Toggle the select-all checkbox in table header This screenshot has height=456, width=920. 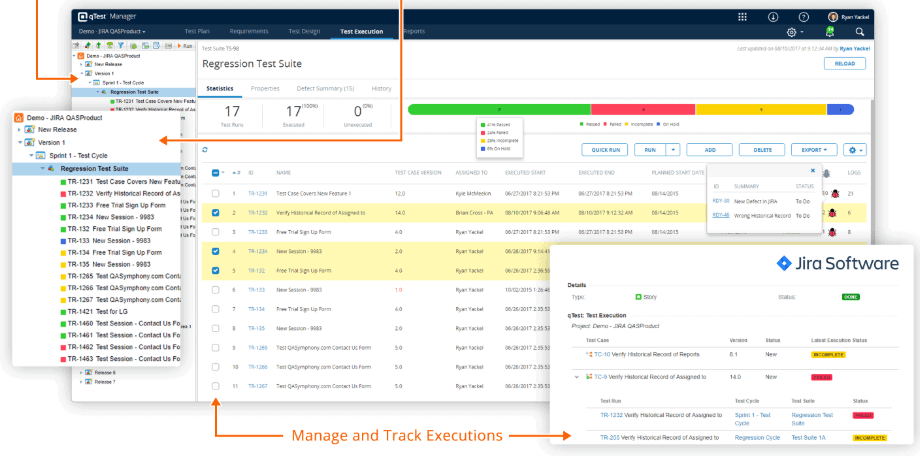pos(215,173)
